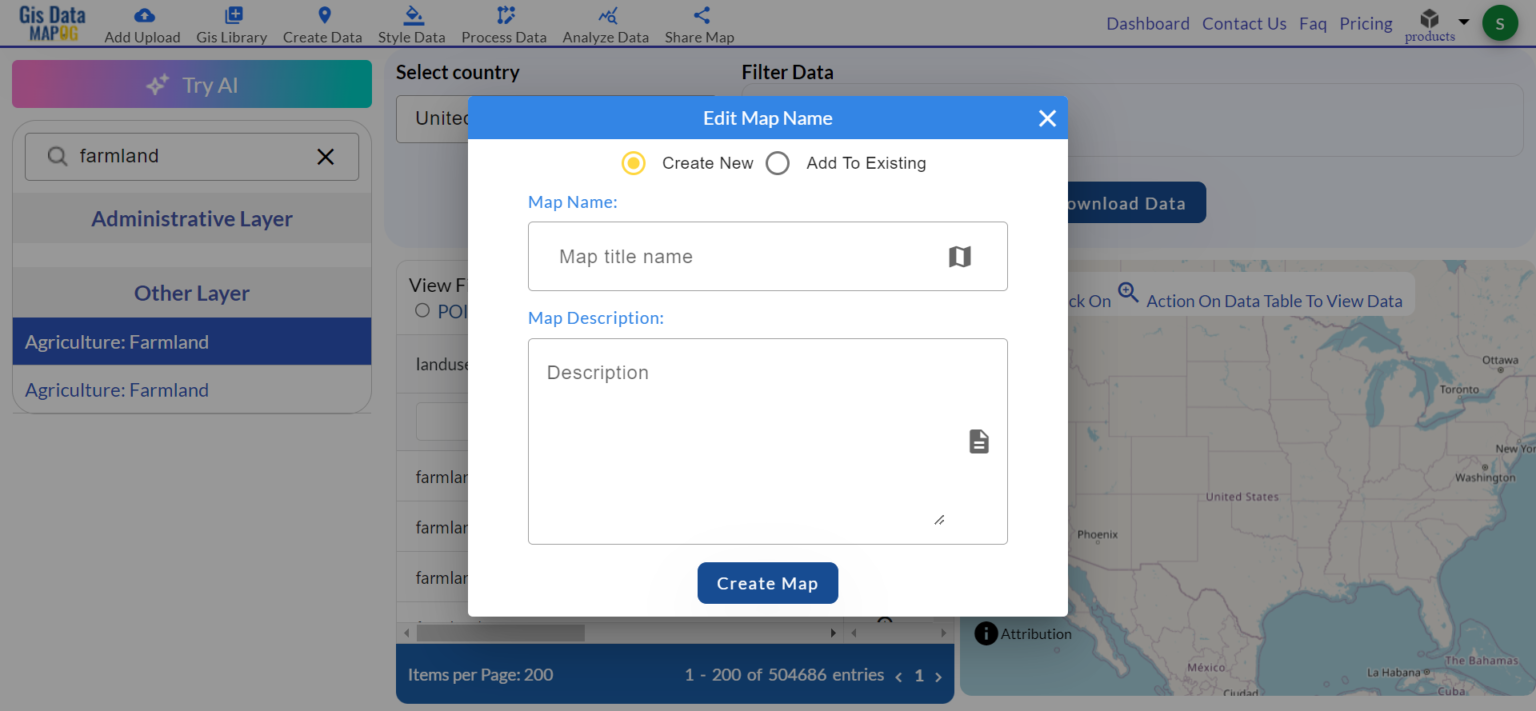Click the Gis Data MAPOG logo
Viewport: 1536px width, 711px height.
pyautogui.click(x=52, y=23)
